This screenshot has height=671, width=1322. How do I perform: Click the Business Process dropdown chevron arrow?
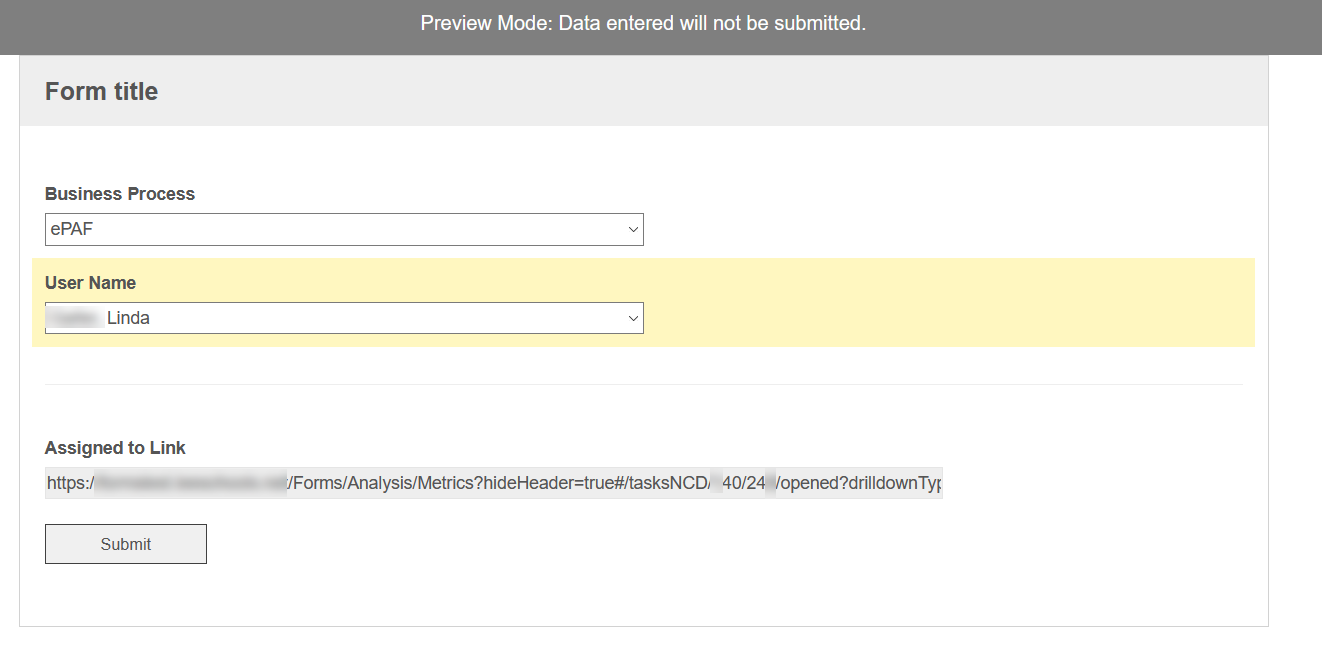click(633, 229)
